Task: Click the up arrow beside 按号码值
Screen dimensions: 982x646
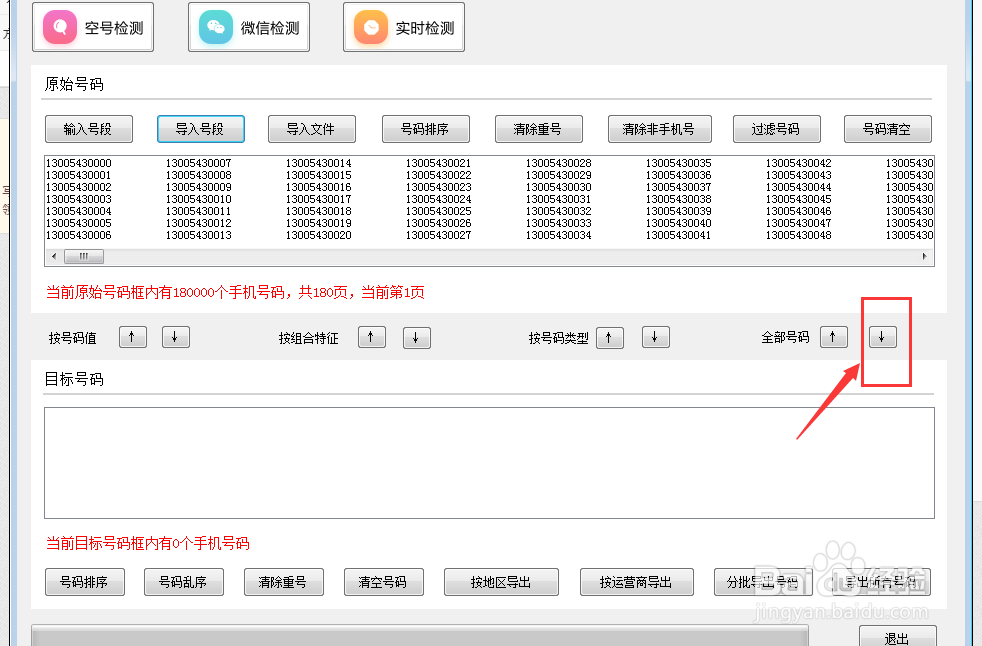Action: pyautogui.click(x=132, y=337)
